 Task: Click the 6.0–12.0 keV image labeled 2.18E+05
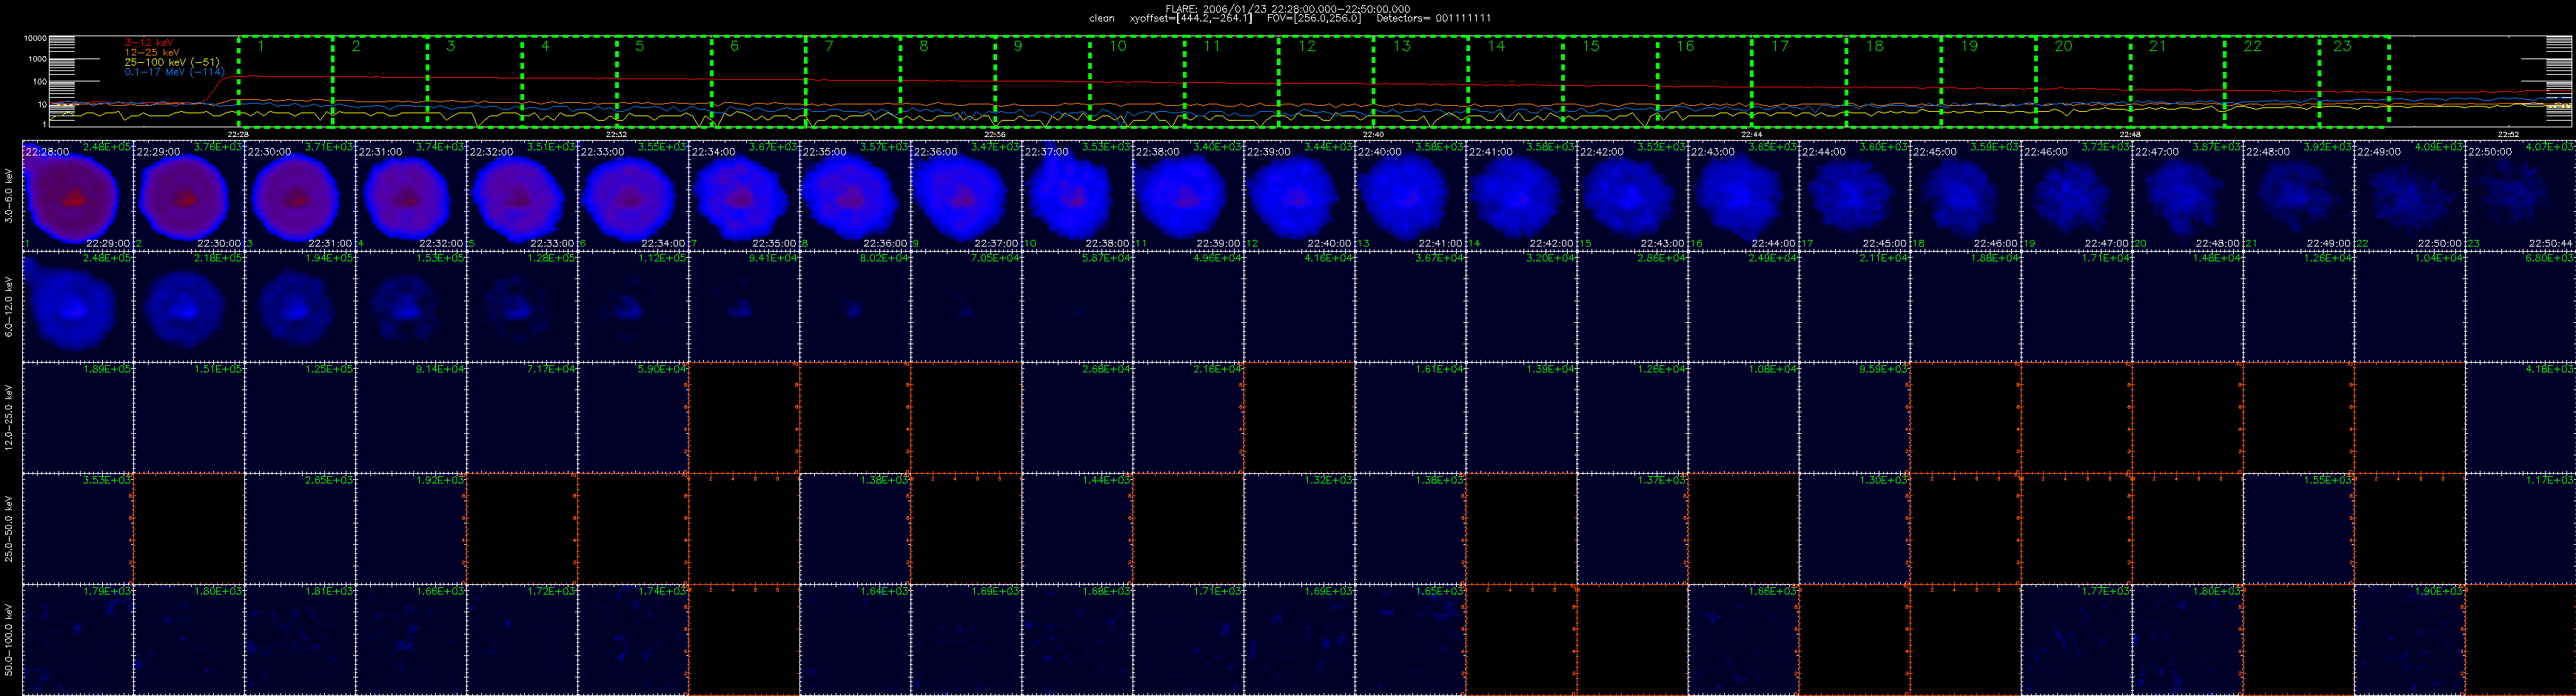[189, 307]
